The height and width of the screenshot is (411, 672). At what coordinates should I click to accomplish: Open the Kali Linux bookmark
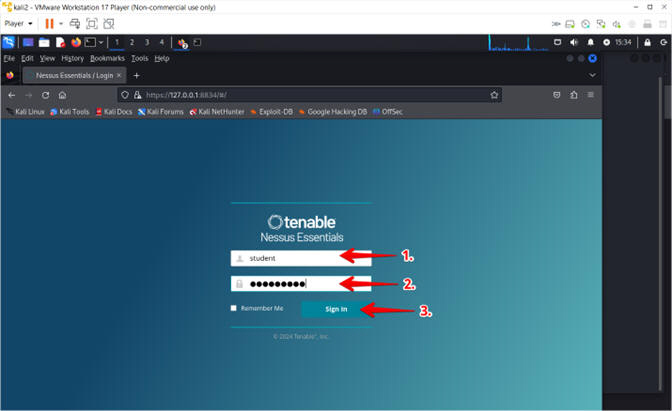click(26, 112)
